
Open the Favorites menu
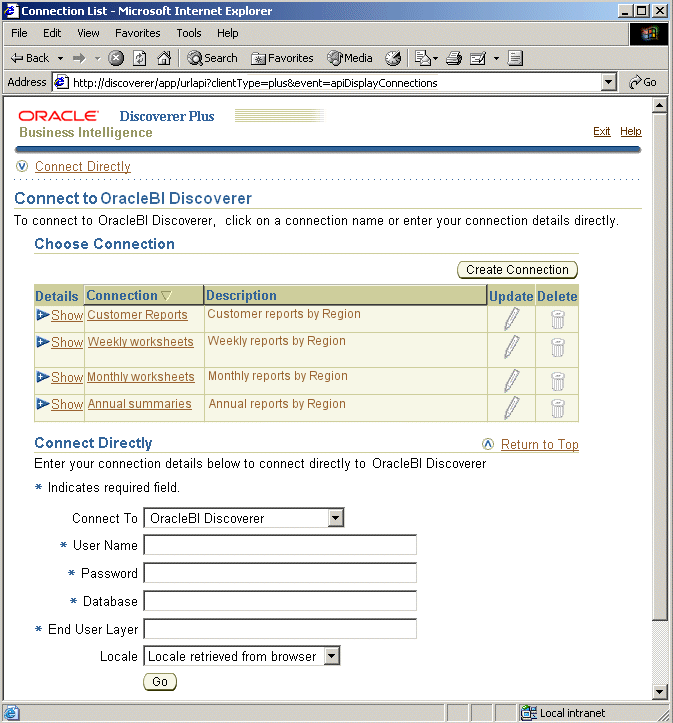pos(137,33)
